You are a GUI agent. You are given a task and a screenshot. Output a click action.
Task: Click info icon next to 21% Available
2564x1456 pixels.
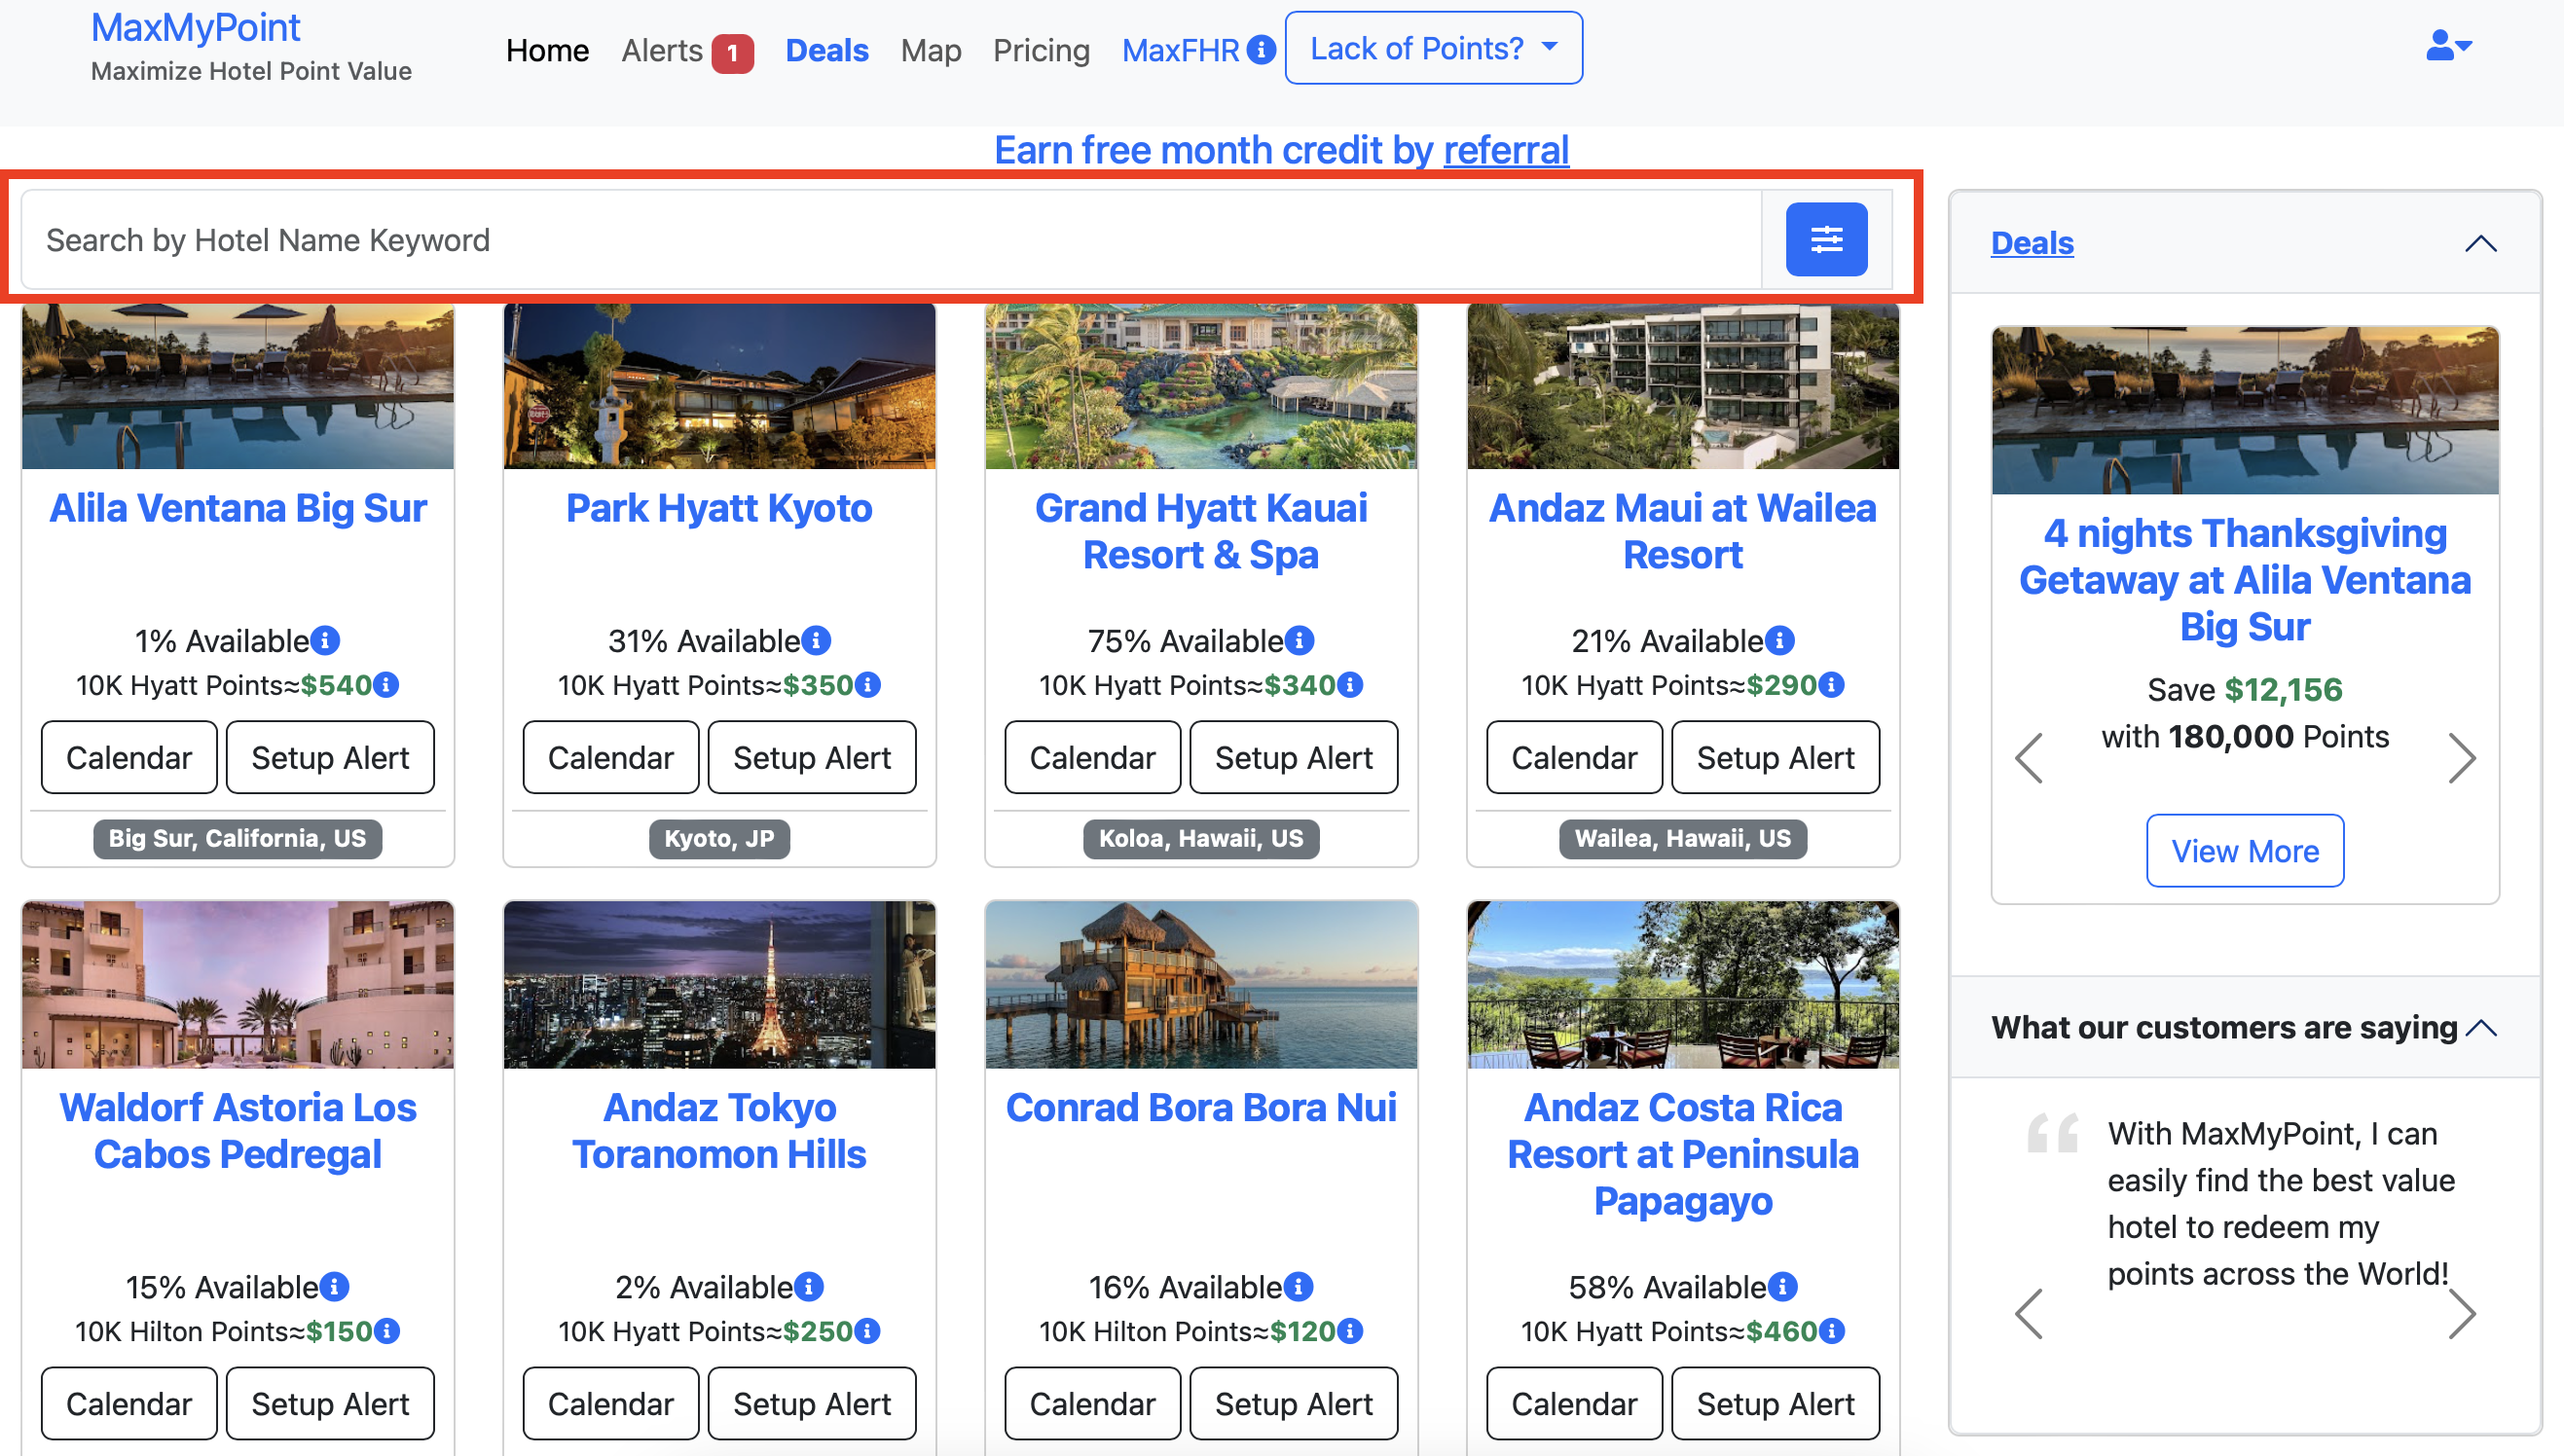point(1780,640)
